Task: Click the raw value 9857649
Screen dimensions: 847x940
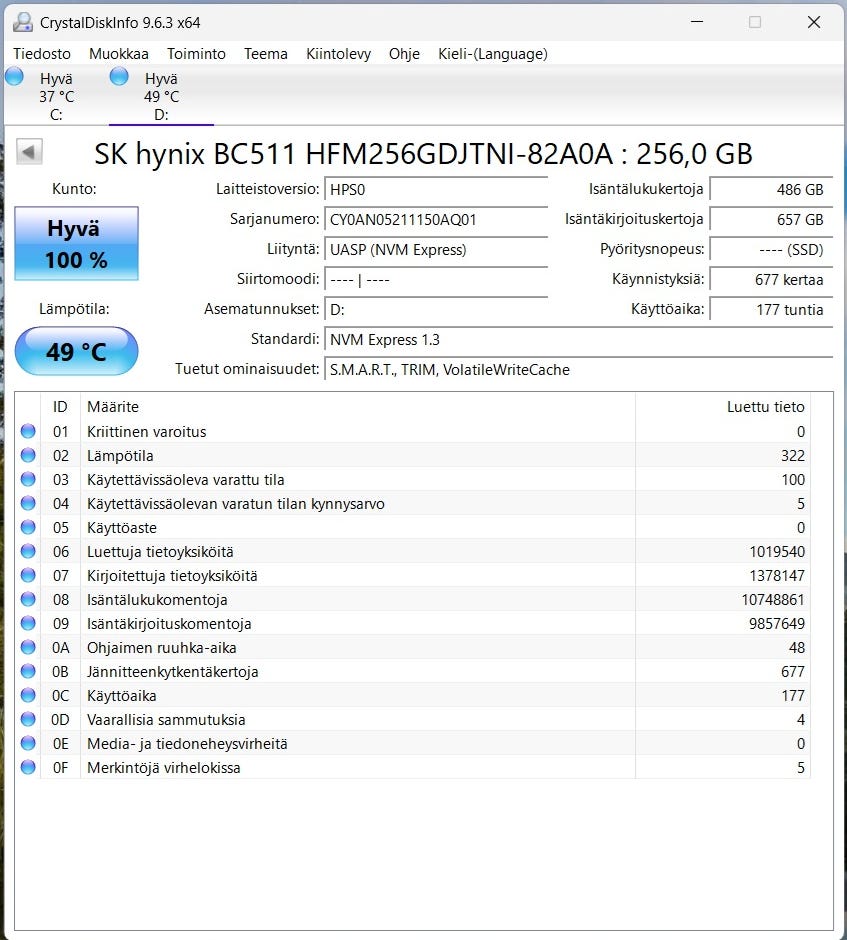Action: coord(777,623)
